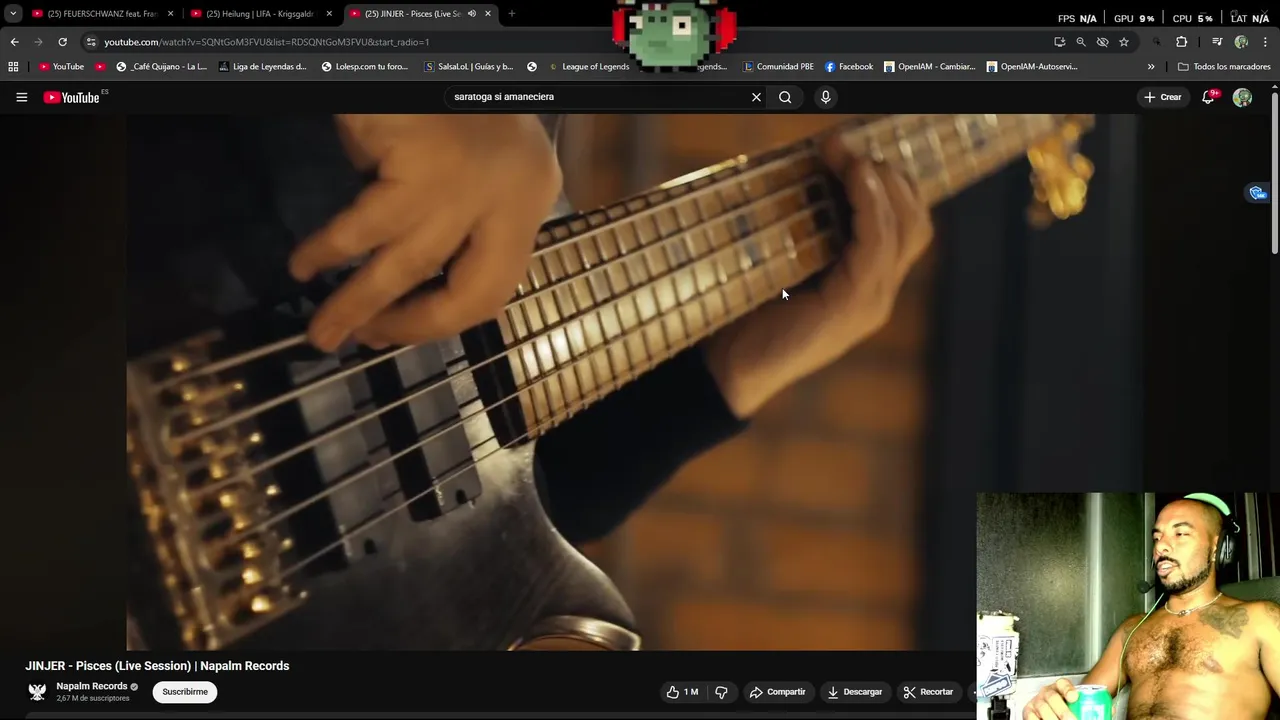
Task: Subscribe with the Suscribirme button
Action: coord(185,692)
